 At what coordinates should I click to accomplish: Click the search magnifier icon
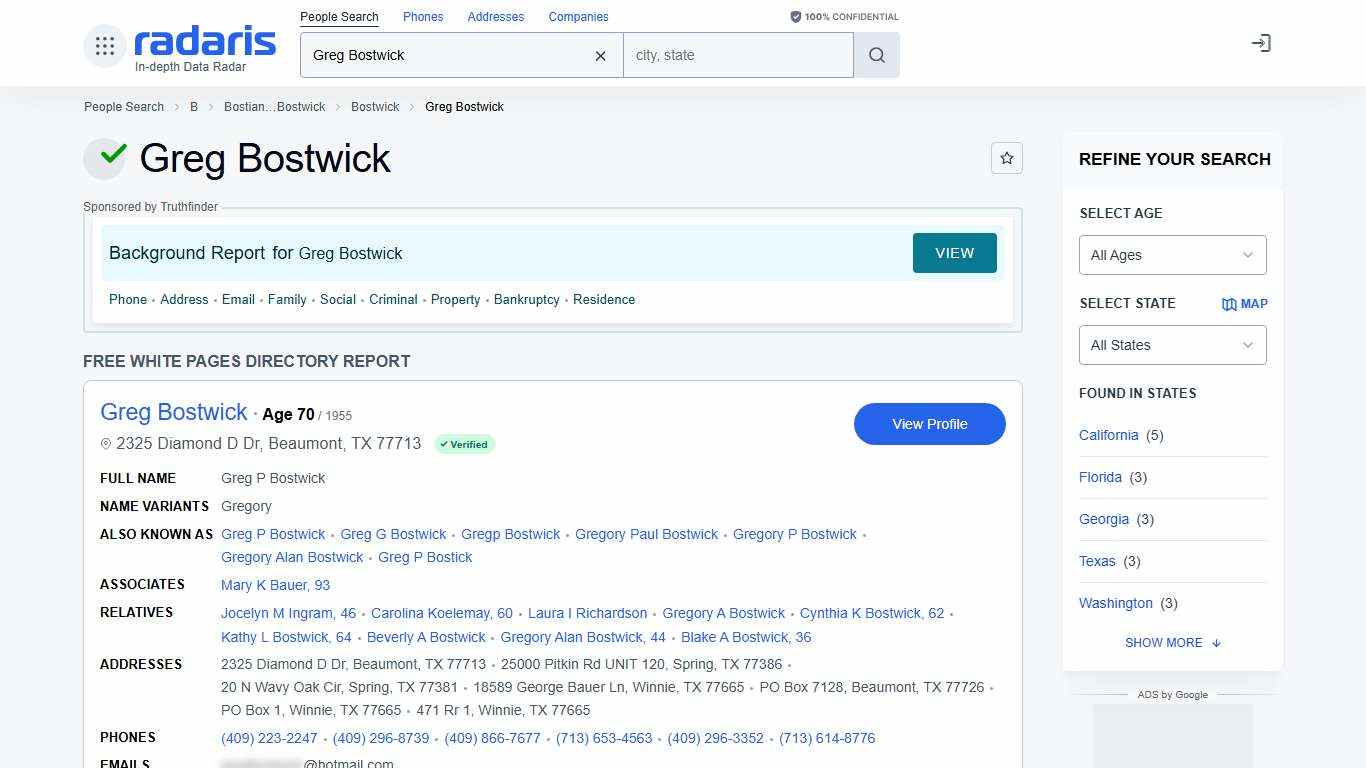coord(875,55)
